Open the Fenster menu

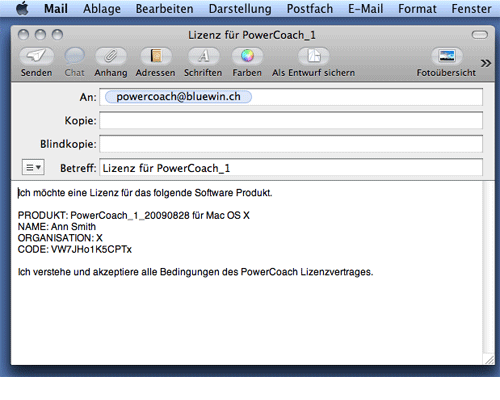coord(471,8)
